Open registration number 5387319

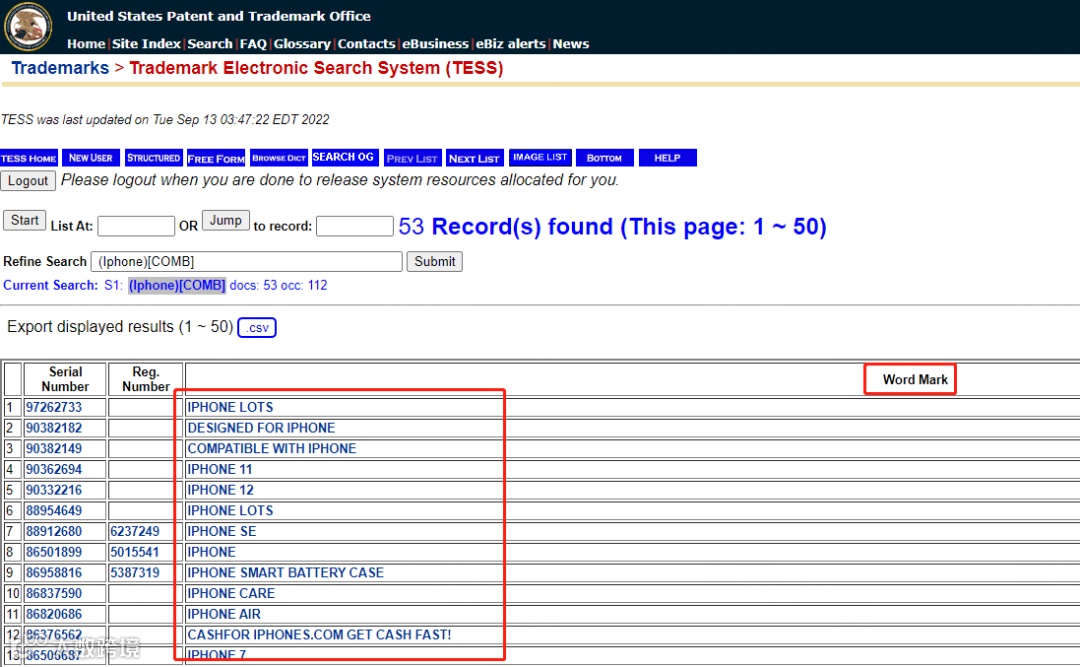(x=134, y=573)
